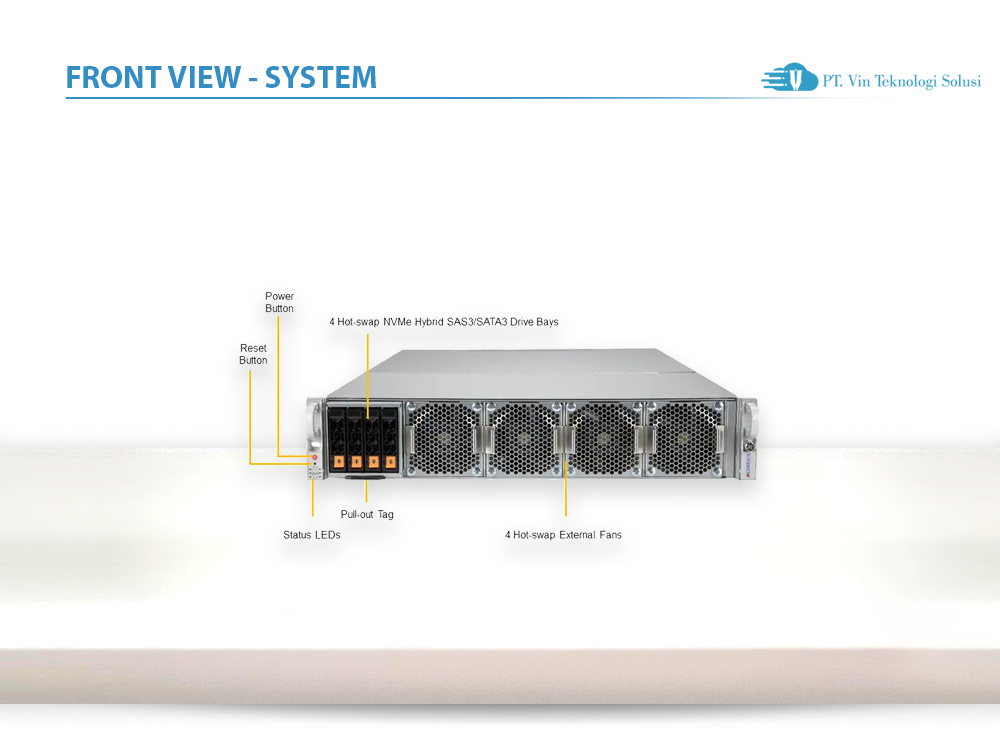Click the 'Pull-out Tag' label
Viewport: 1000px width, 750px height.
coord(367,515)
